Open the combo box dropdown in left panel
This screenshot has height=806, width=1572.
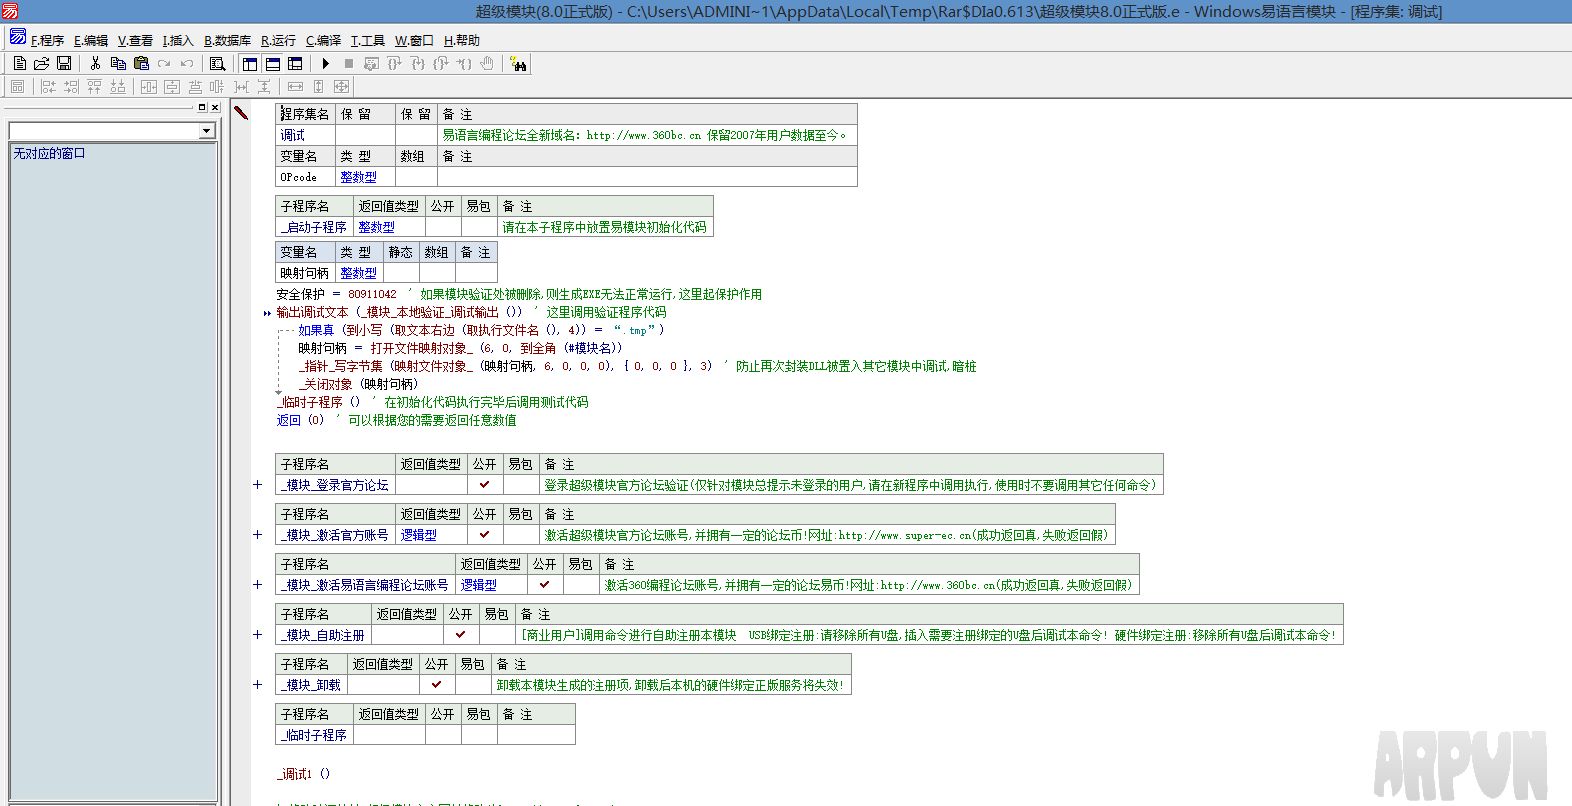coord(206,131)
